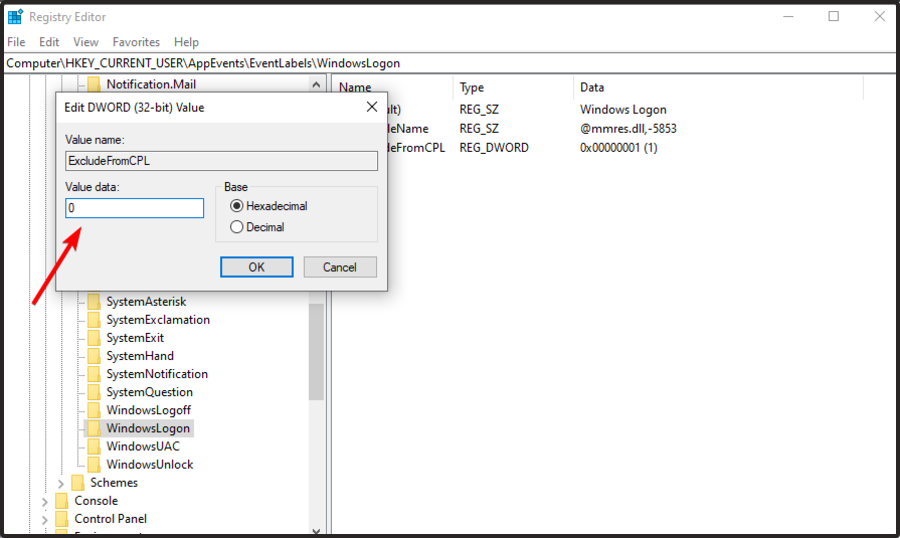Screen dimensions: 900x538
Task: Select the SystemExclamation folder icon
Action: (x=94, y=320)
